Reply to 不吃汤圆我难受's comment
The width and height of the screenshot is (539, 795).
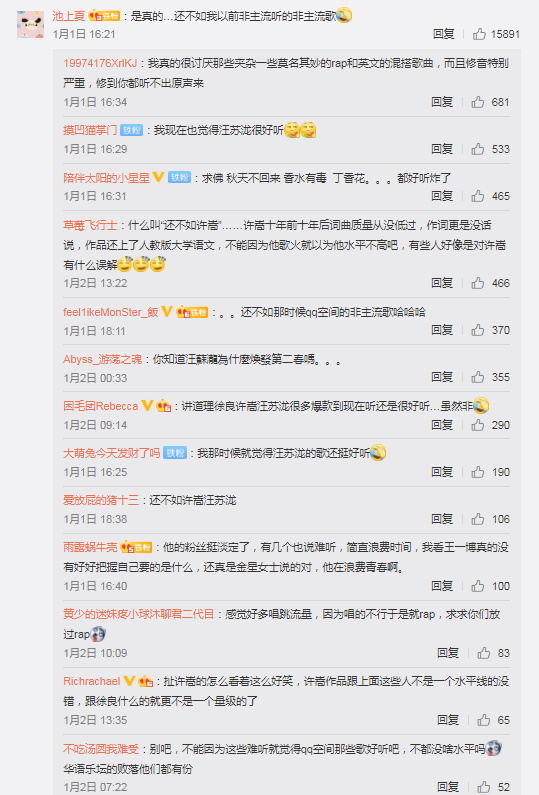click(x=448, y=786)
